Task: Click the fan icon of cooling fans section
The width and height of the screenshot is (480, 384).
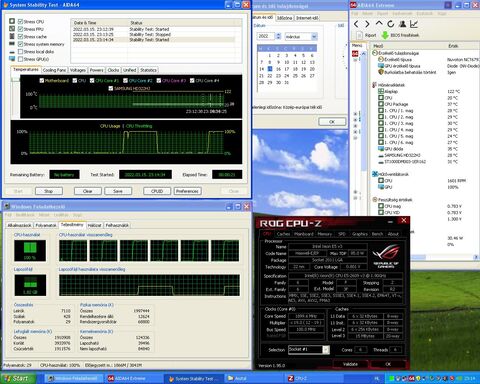Action: (x=375, y=174)
